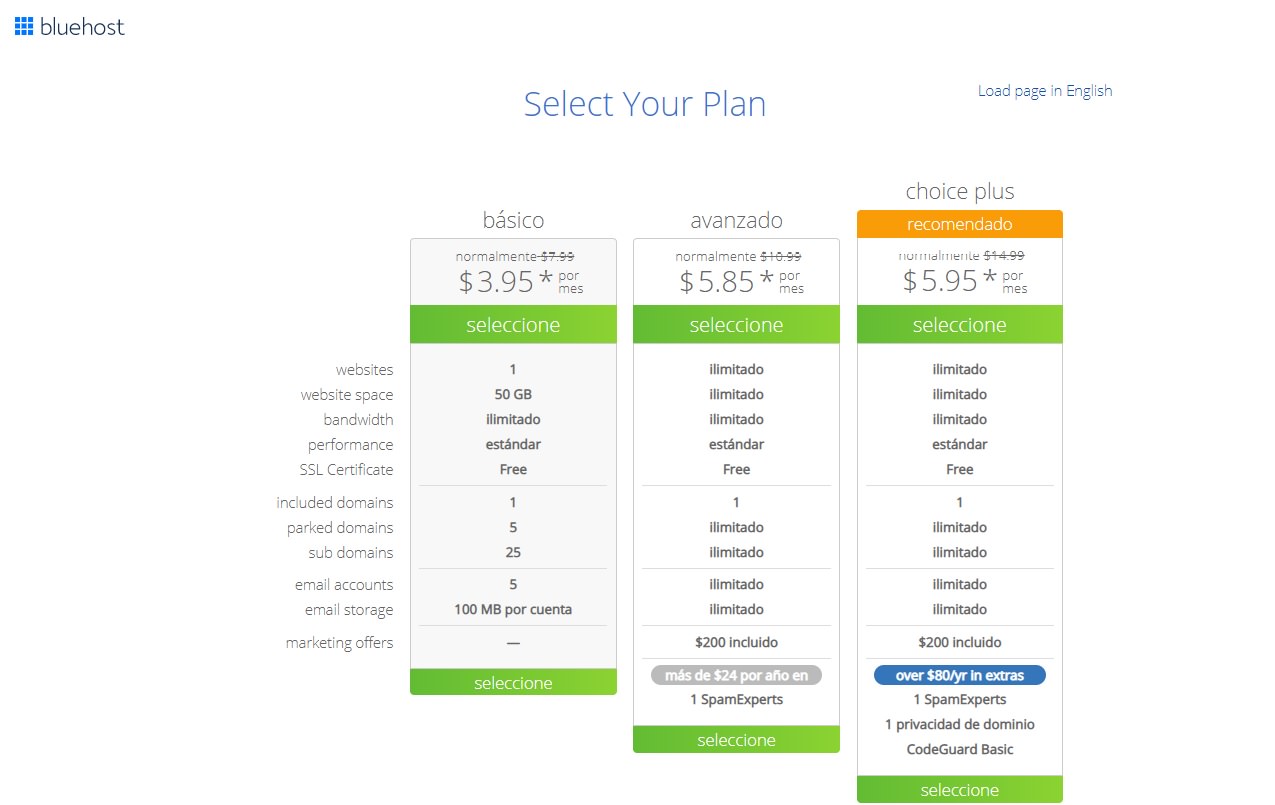
Task: Click the $5.85 price of avanzado plan
Action: (x=717, y=282)
